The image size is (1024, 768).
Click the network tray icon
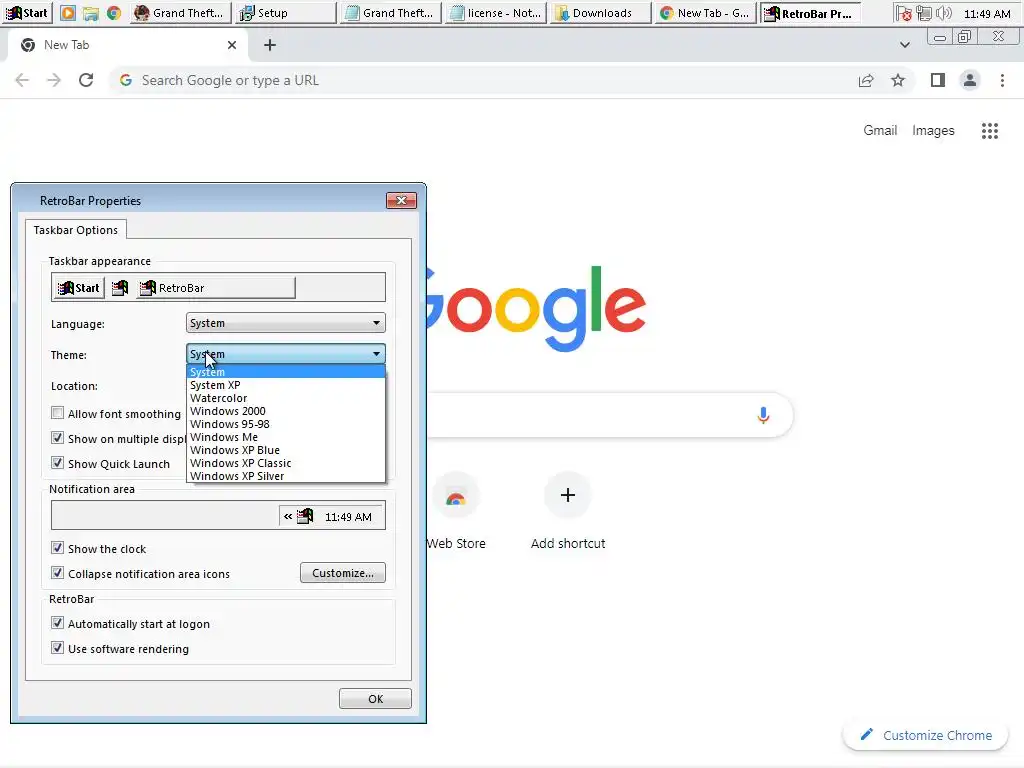tap(923, 13)
